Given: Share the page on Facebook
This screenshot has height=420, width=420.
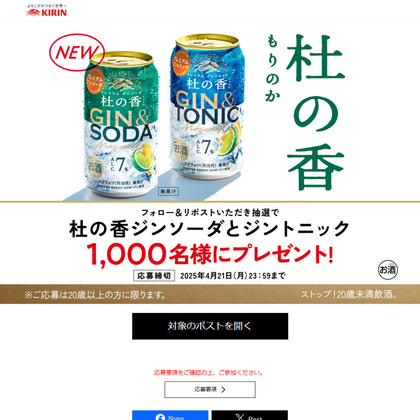Looking at the screenshot, I should (x=170, y=415).
